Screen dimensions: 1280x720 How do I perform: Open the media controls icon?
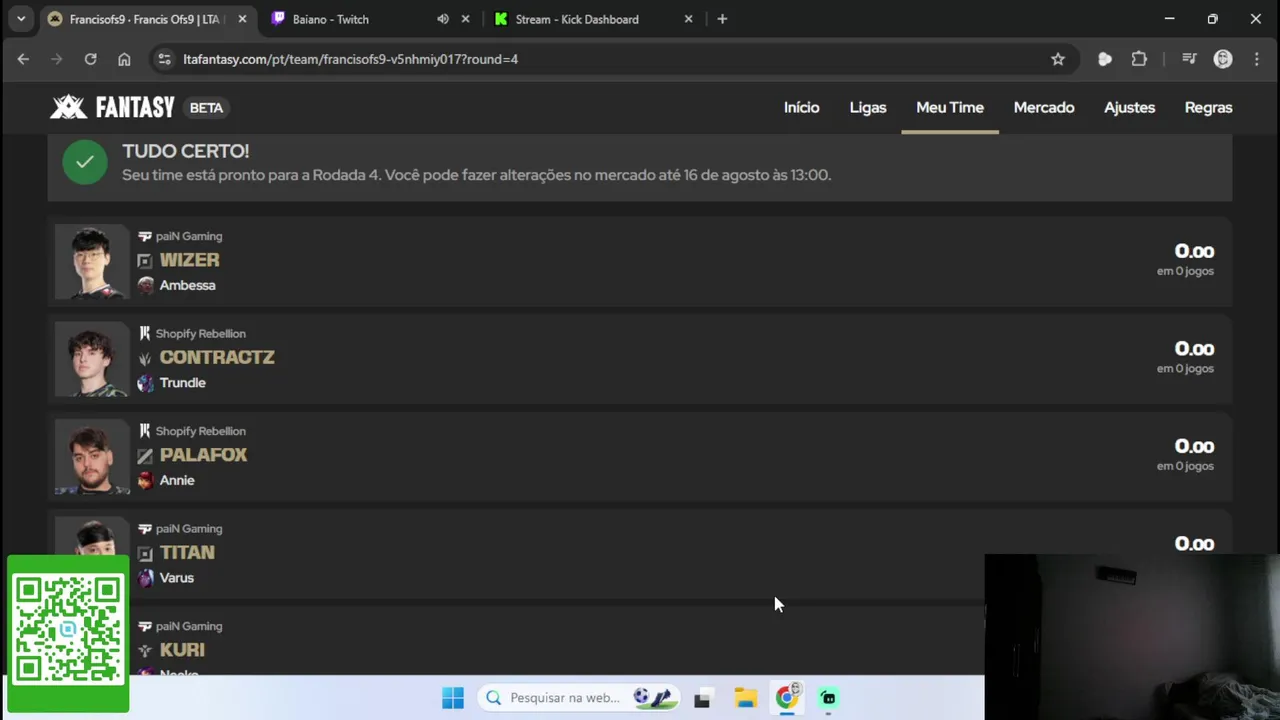tap(1189, 59)
